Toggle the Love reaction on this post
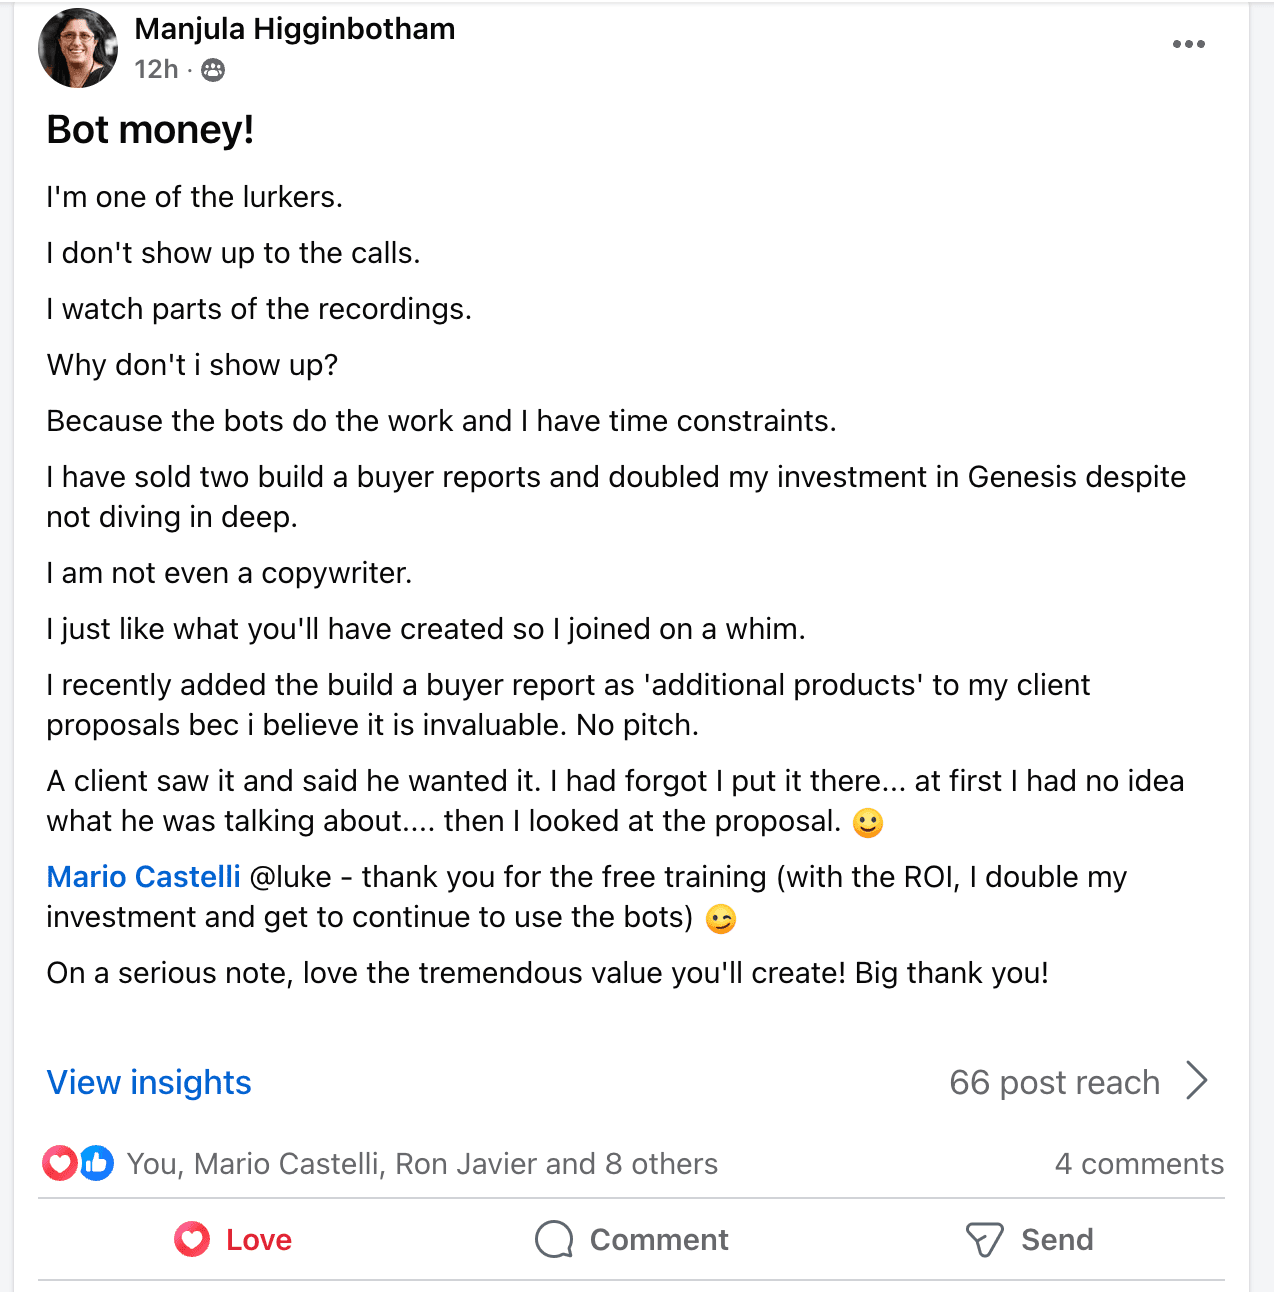1274x1292 pixels. pyautogui.click(x=233, y=1240)
